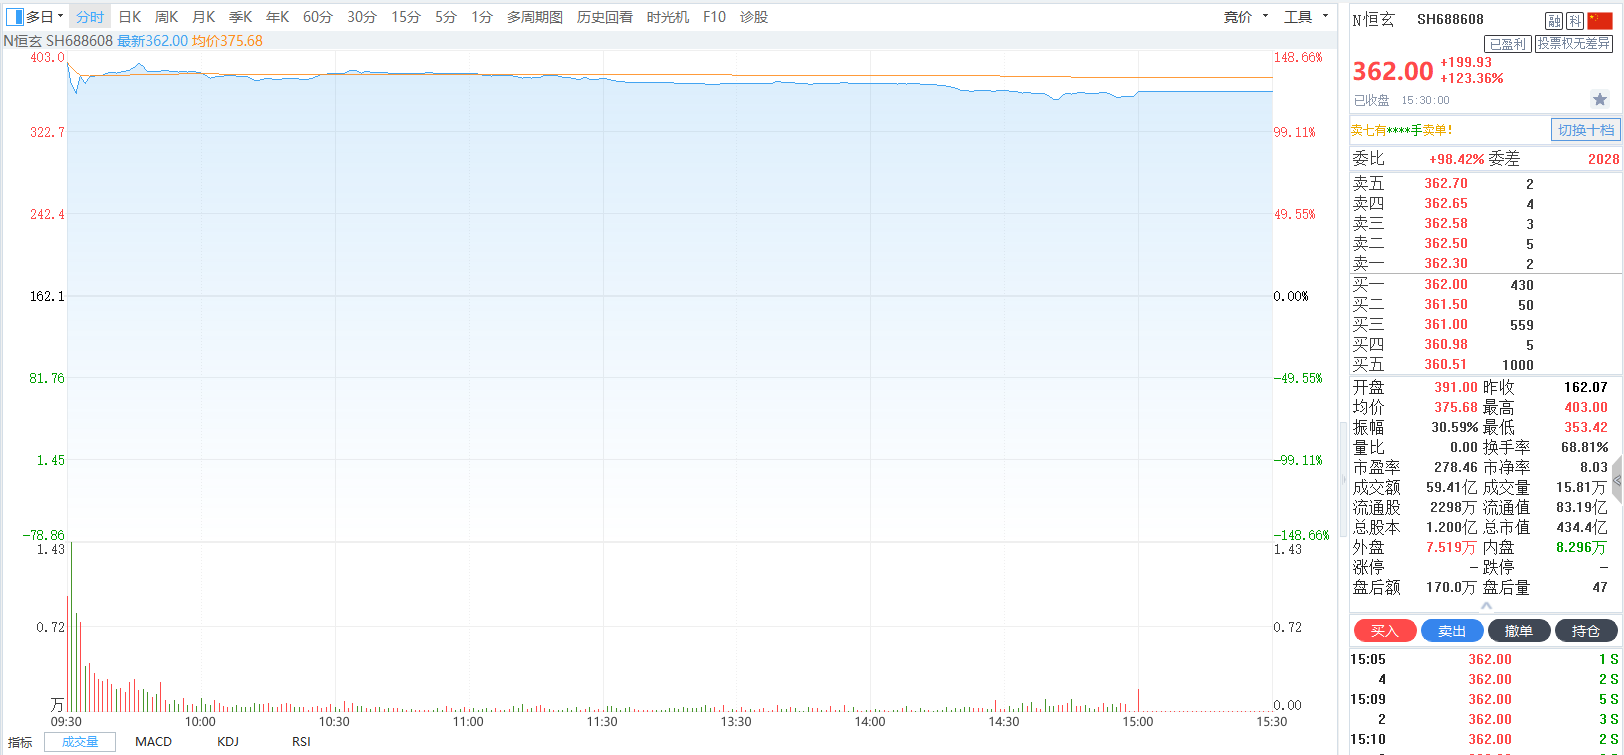Click the 融 margin-trading badge
This screenshot has height=755, width=1624.
[x=1554, y=20]
